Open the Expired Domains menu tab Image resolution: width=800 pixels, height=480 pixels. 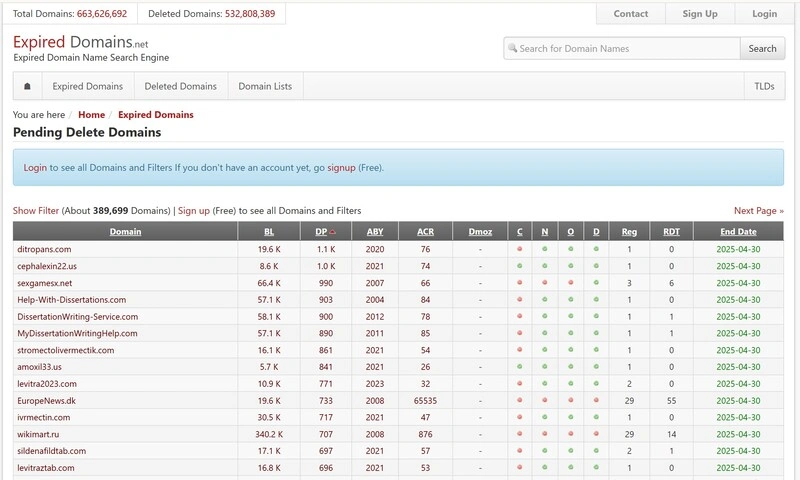pos(88,86)
